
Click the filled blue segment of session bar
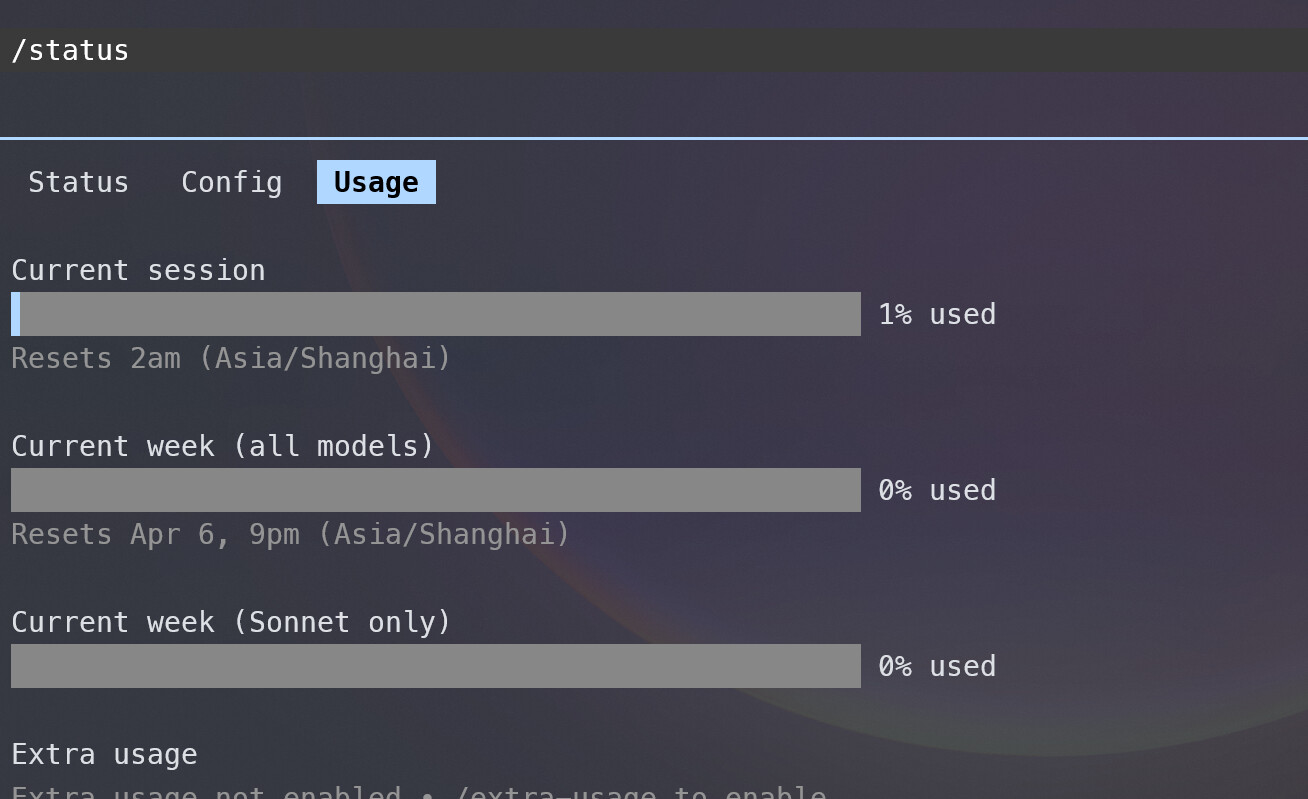point(15,314)
